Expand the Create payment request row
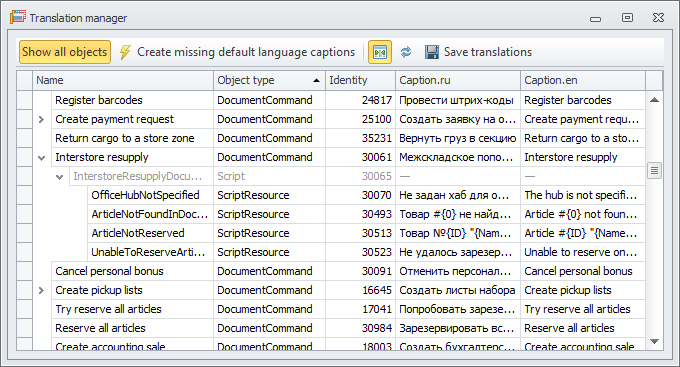 click(x=41, y=119)
